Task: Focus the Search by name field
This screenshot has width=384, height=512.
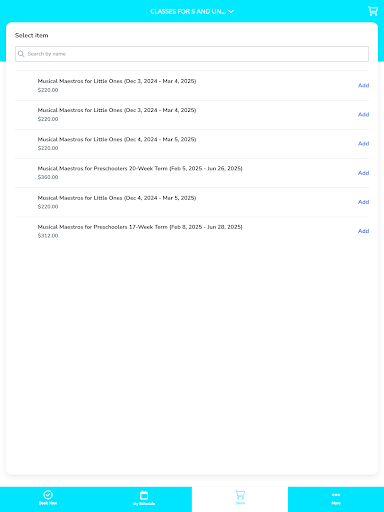Action: (x=192, y=54)
